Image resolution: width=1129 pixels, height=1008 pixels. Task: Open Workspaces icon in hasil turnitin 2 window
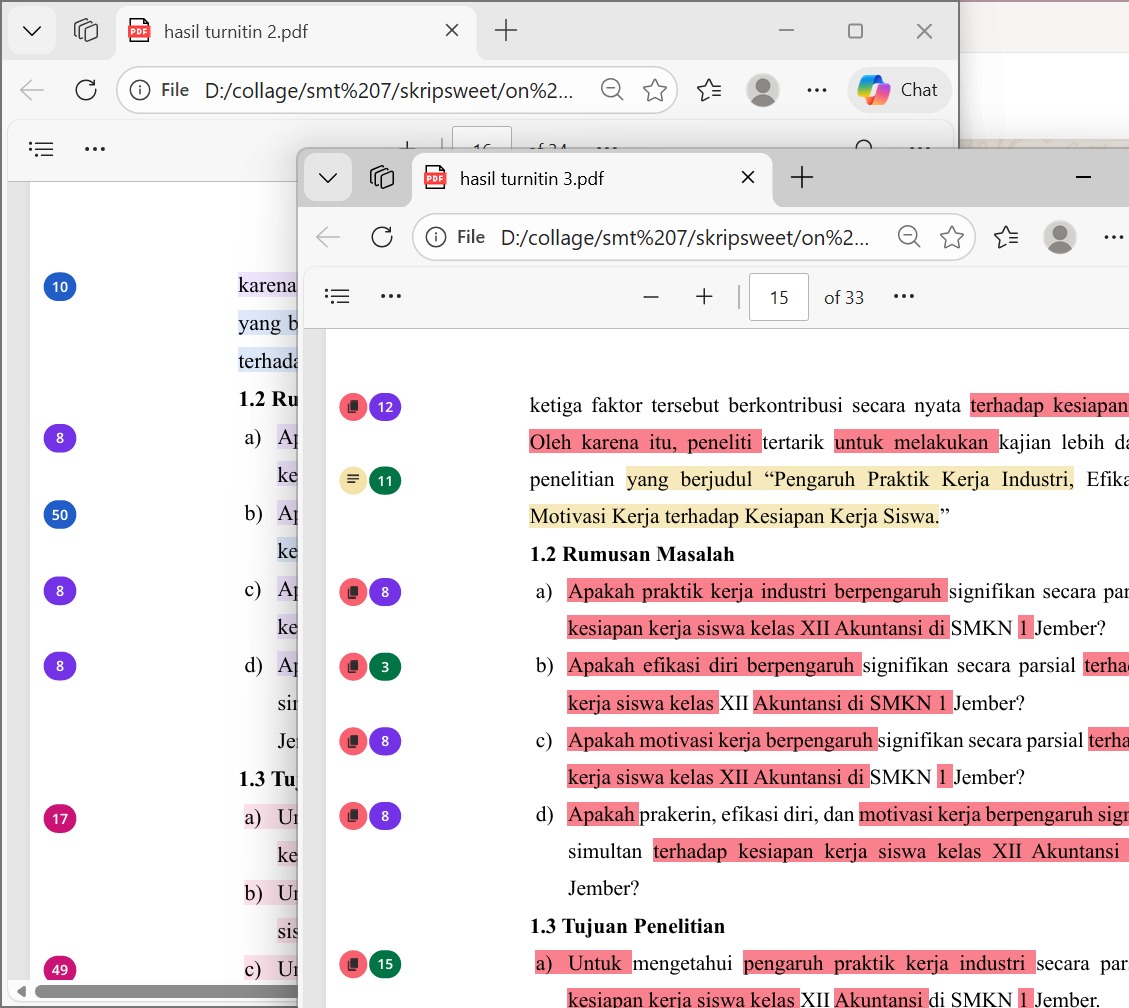86,31
